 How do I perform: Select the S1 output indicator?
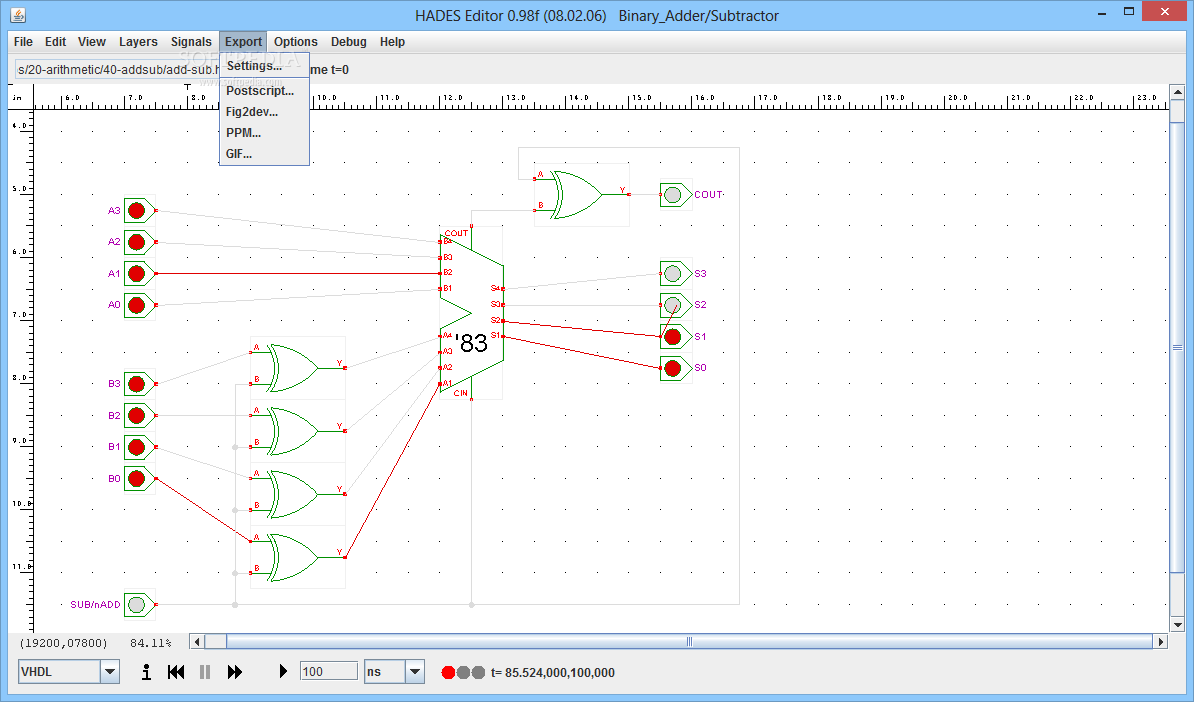(x=672, y=337)
